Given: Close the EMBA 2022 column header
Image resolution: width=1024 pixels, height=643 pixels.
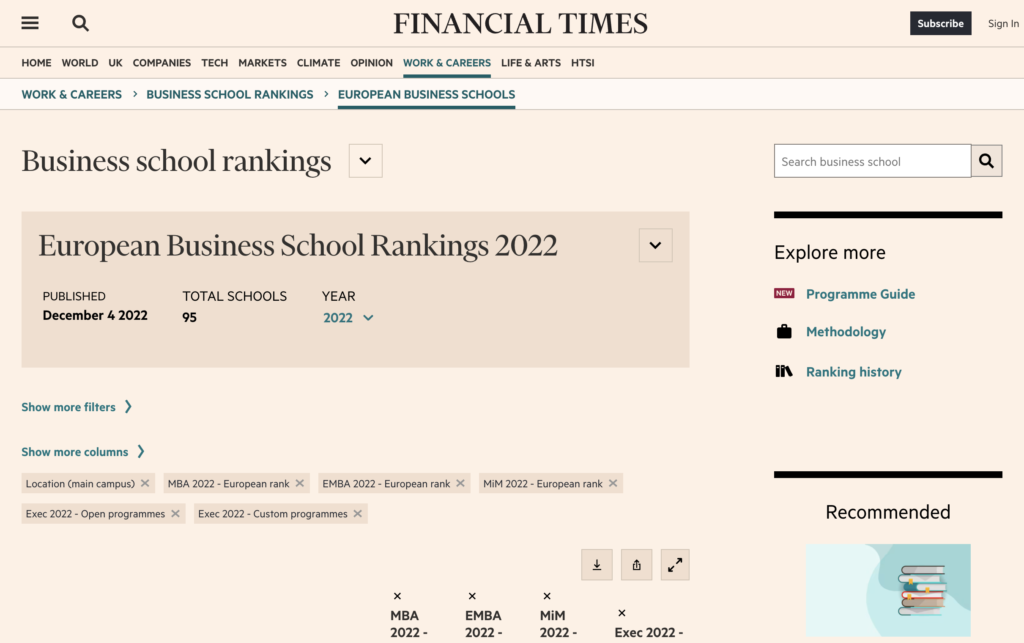Looking at the screenshot, I should pyautogui.click(x=472, y=596).
